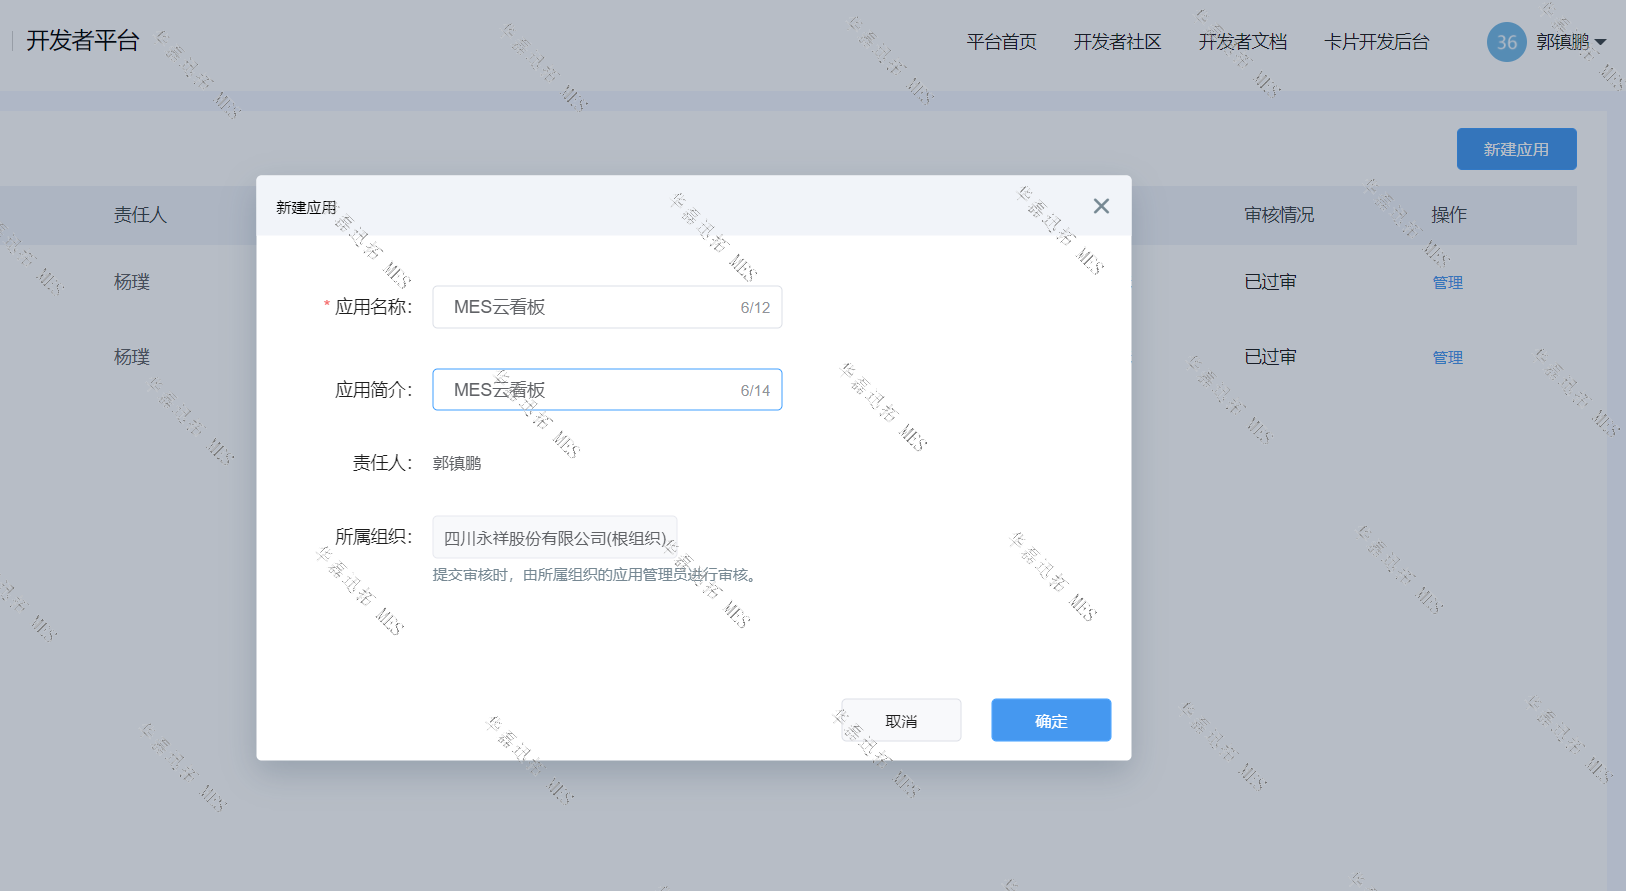Click the user avatar showing 36
This screenshot has width=1626, height=891.
click(1506, 42)
